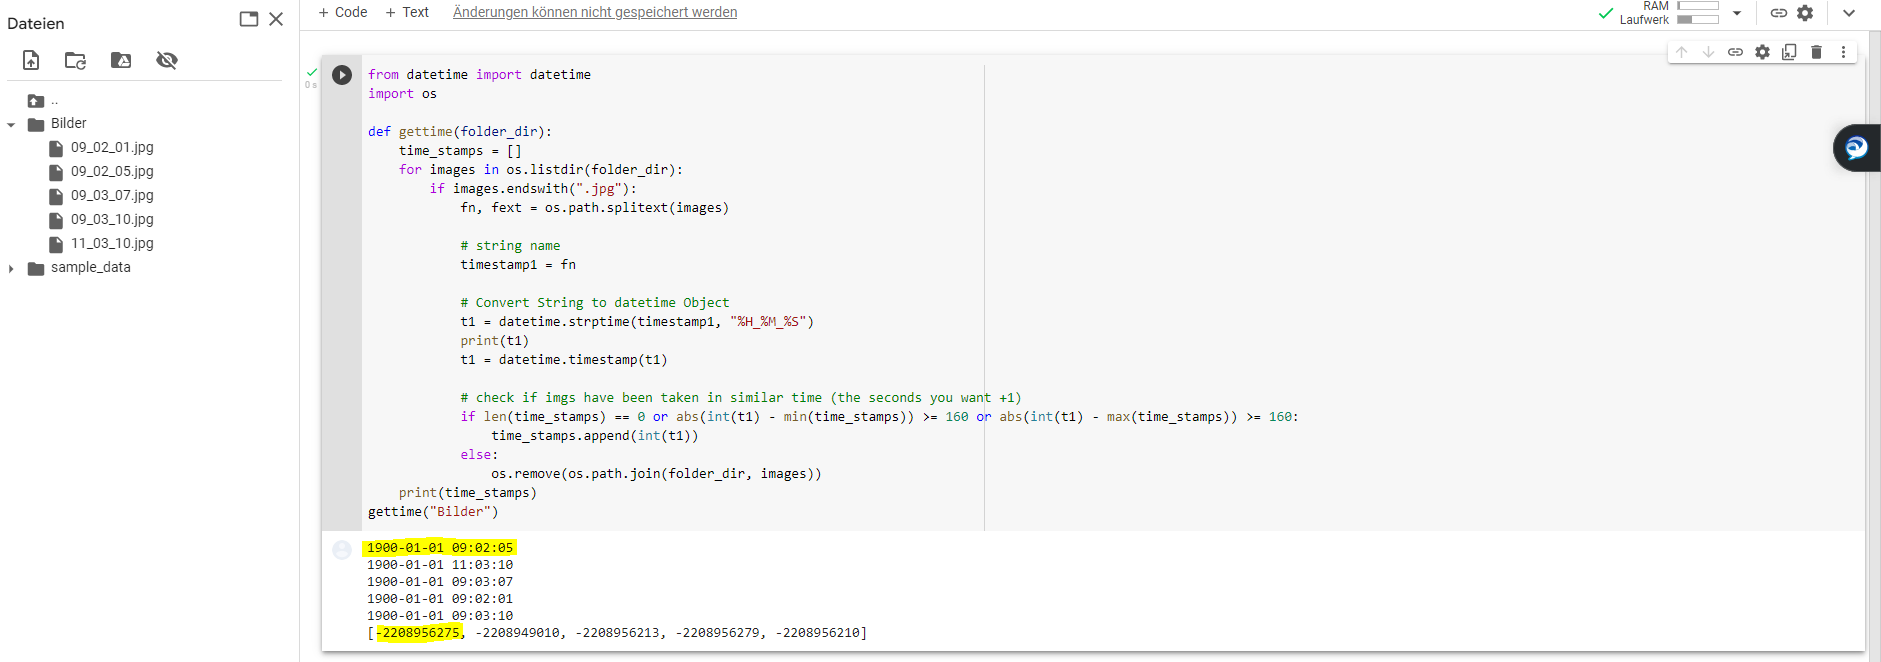The height and width of the screenshot is (662, 1881).
Task: Copy link to this cell
Action: [x=1735, y=52]
